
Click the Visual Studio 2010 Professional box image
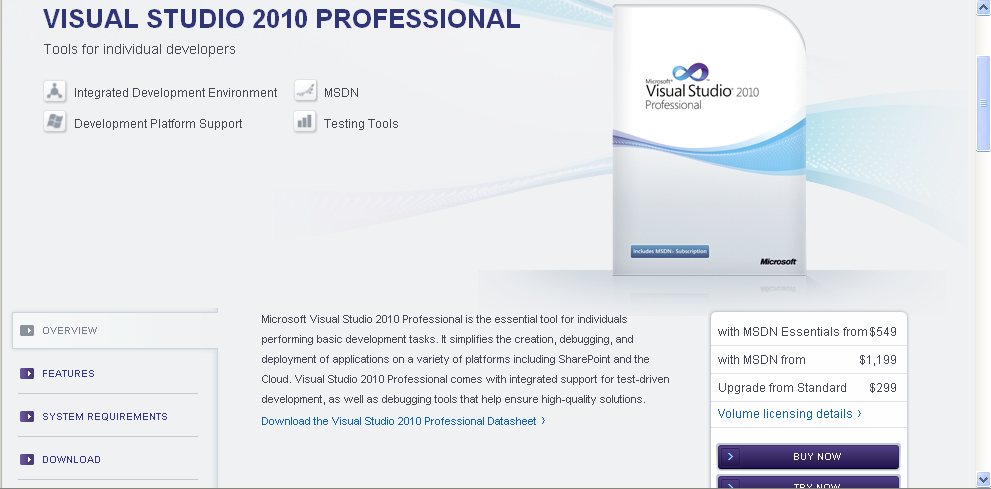[709, 140]
